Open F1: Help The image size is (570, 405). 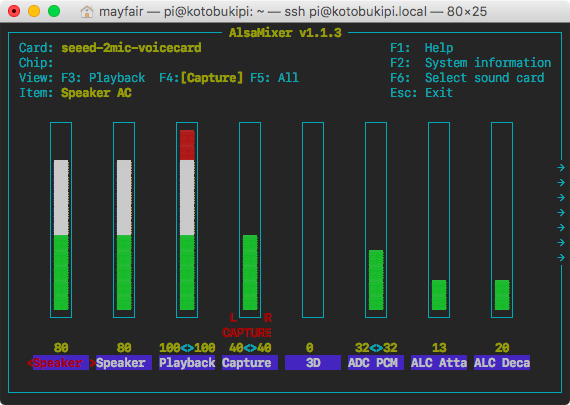click(422, 48)
